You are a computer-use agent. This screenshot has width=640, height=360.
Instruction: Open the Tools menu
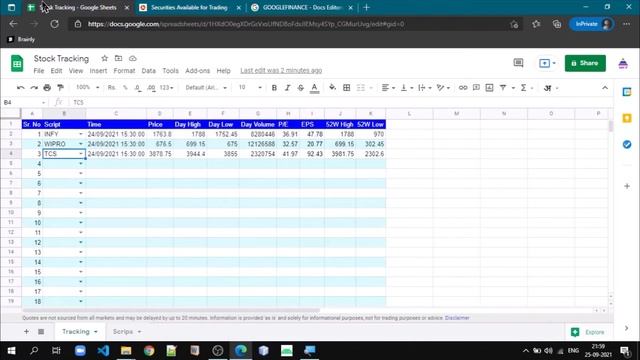pyautogui.click(x=170, y=71)
